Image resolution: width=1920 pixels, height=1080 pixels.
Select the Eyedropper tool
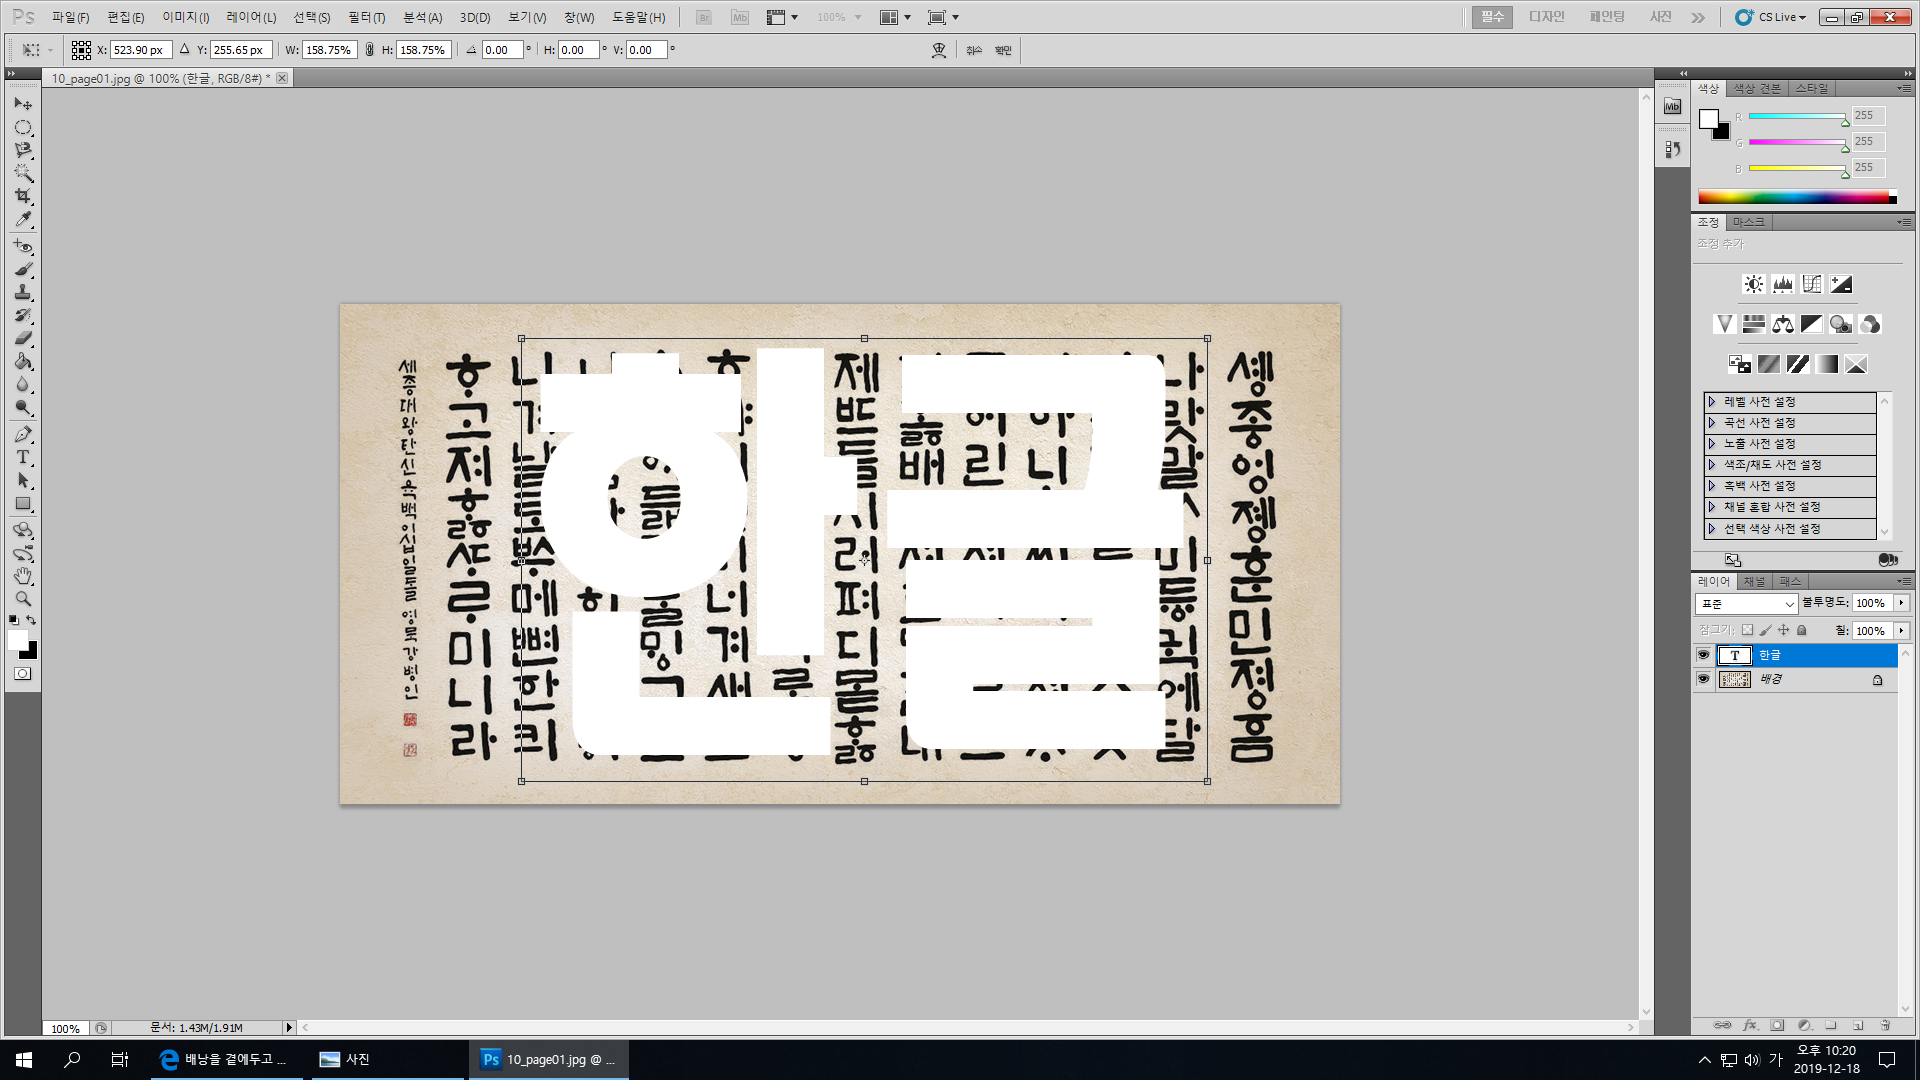23,220
